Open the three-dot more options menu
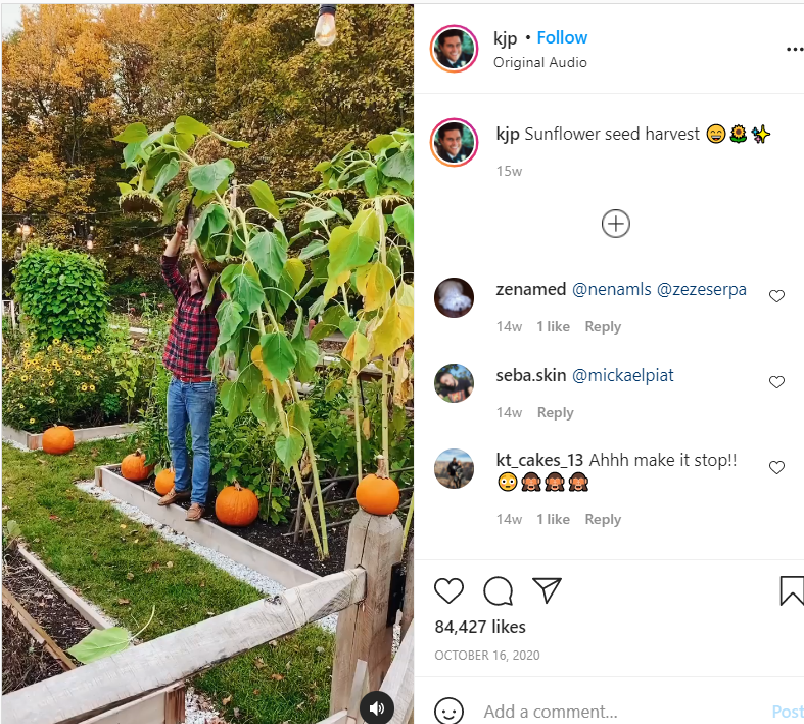The image size is (804, 724). tap(794, 49)
